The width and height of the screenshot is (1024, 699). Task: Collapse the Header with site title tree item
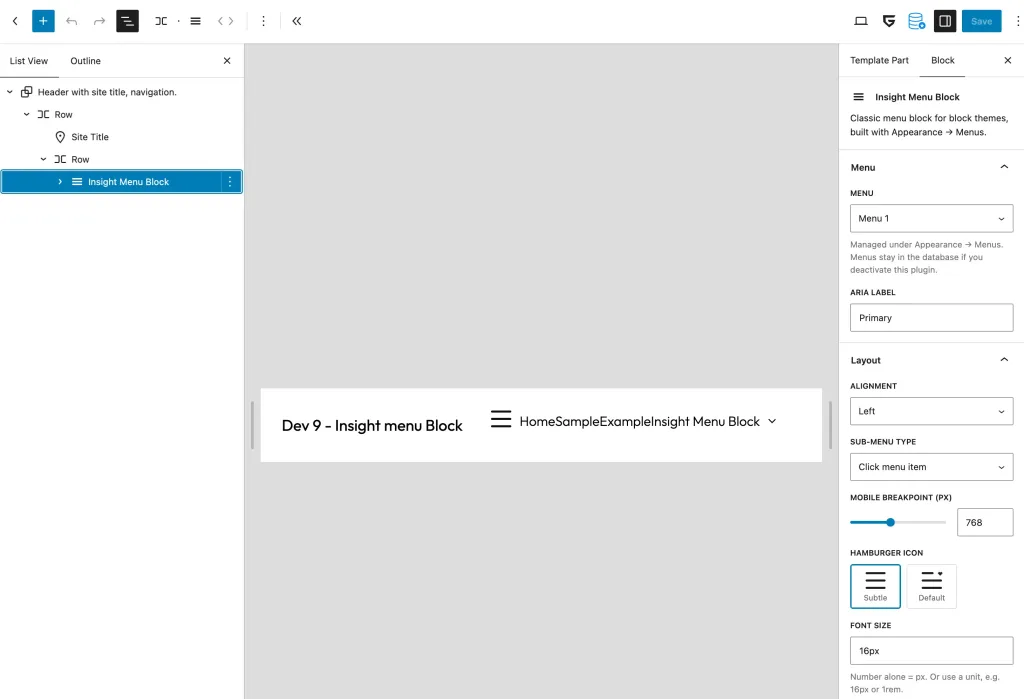[x=10, y=92]
